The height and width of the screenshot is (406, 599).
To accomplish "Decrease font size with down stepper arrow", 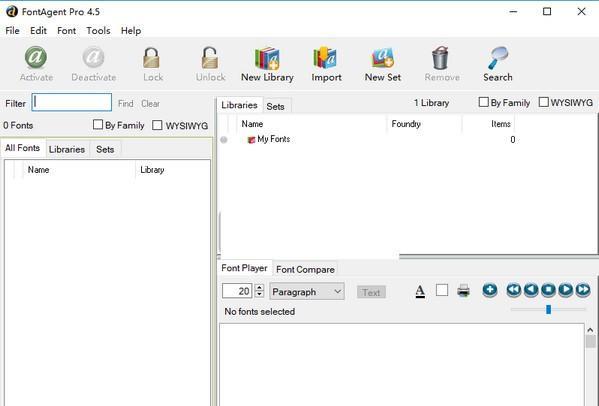I will point(259,294).
